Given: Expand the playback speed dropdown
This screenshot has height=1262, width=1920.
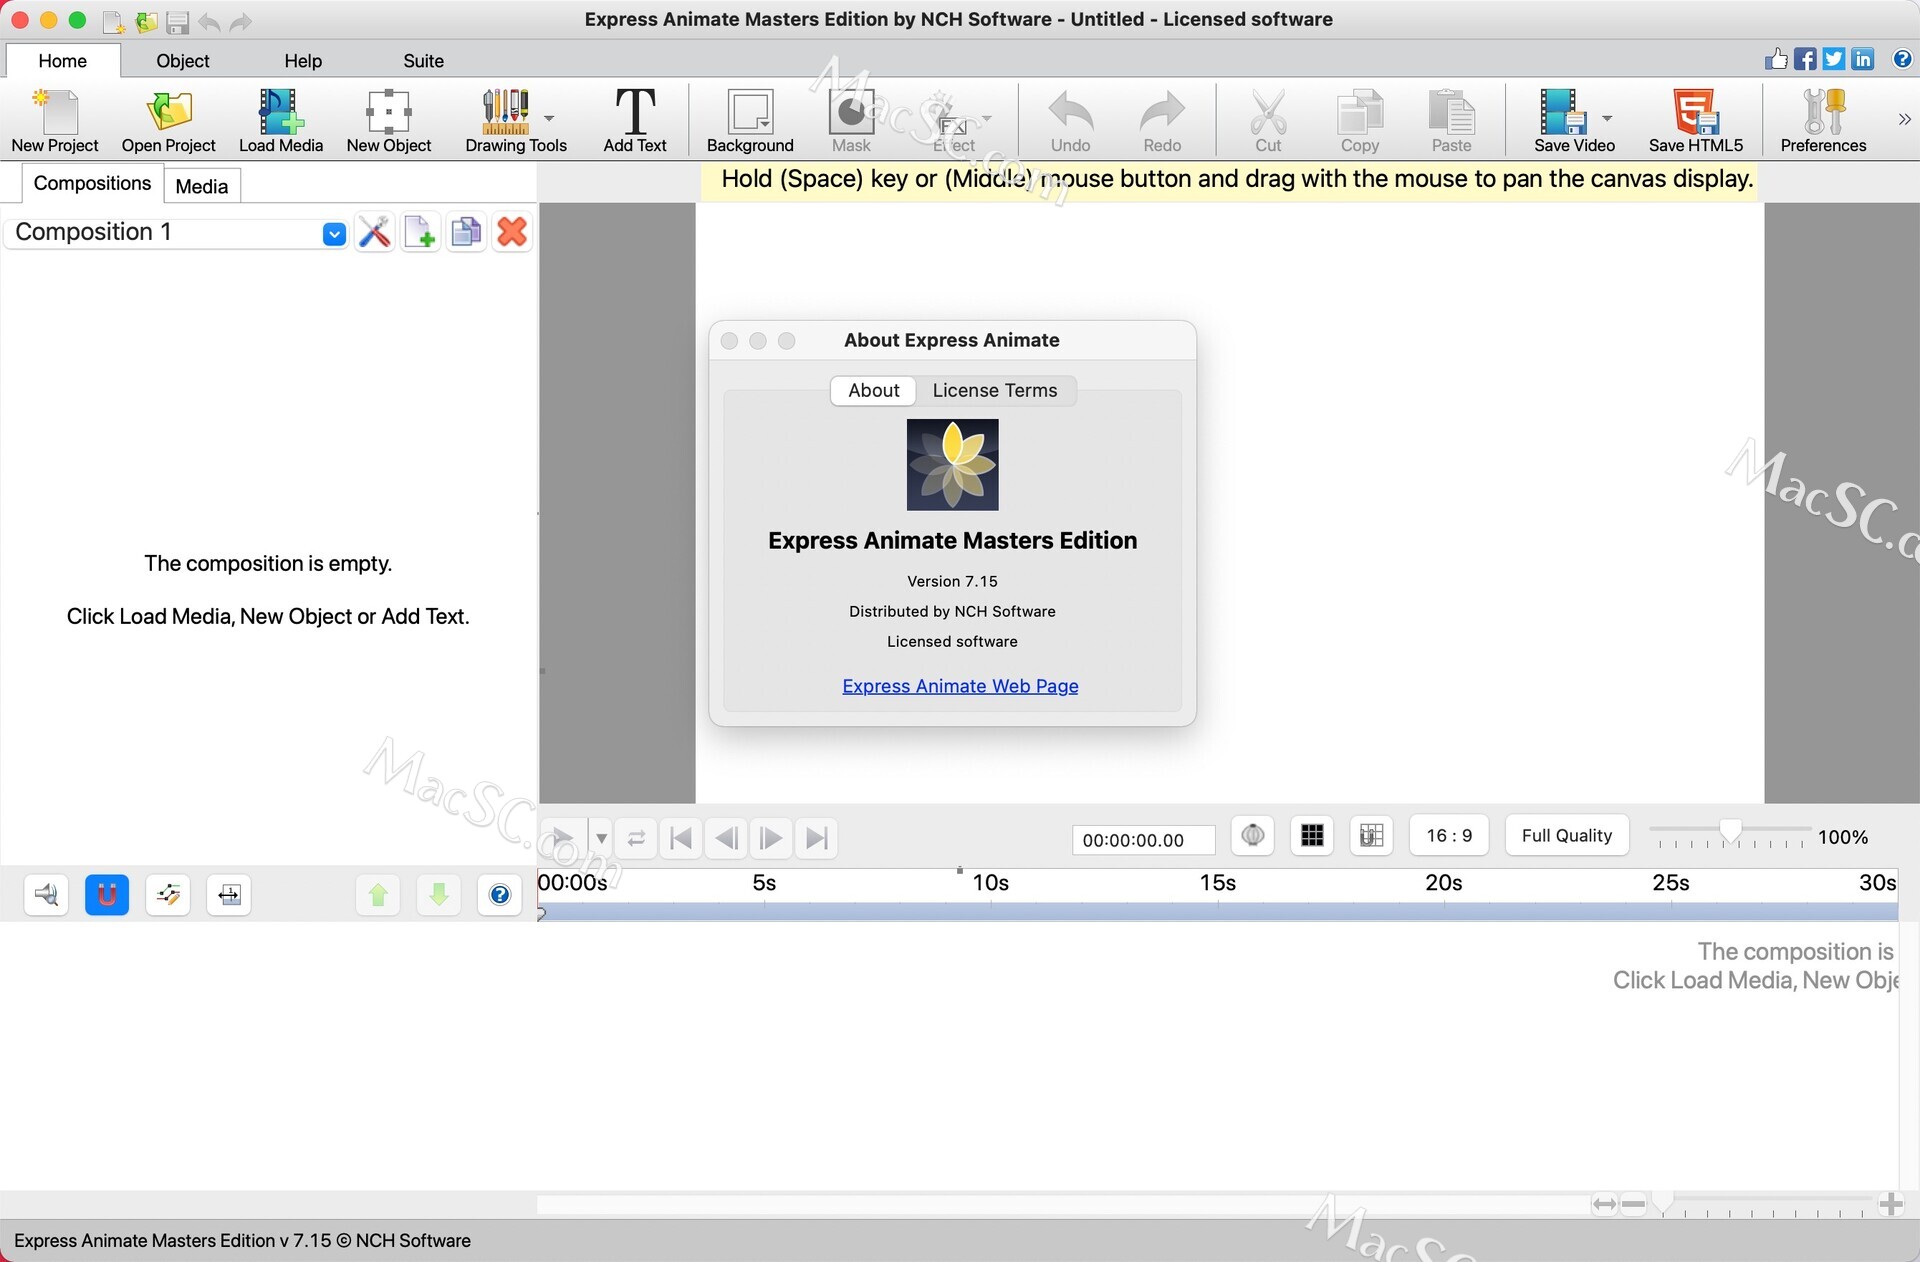Looking at the screenshot, I should pos(599,838).
